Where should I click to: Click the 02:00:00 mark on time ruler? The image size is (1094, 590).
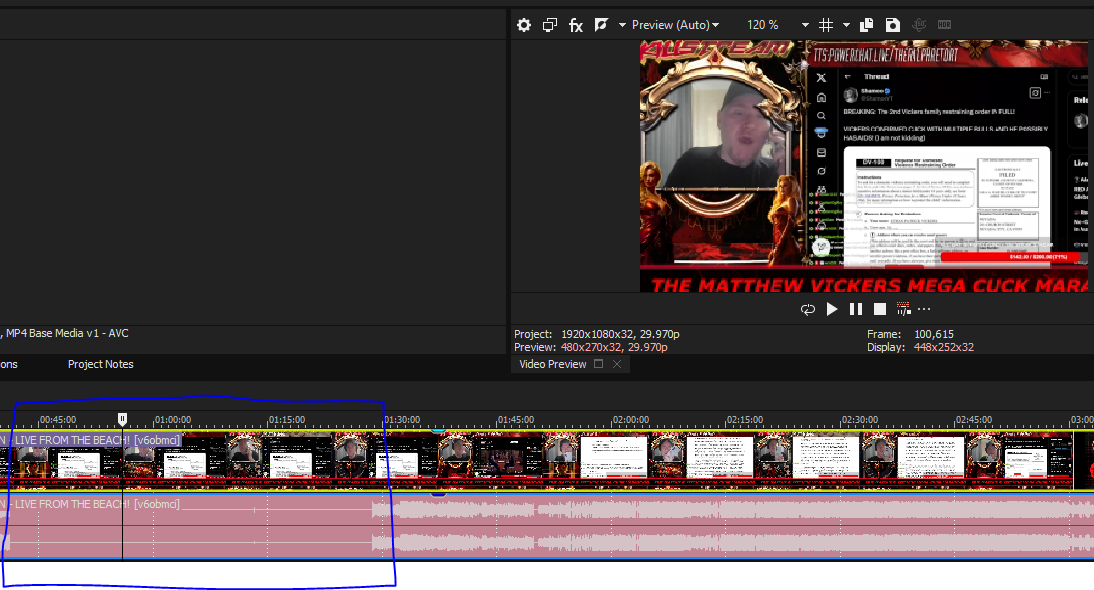point(631,420)
